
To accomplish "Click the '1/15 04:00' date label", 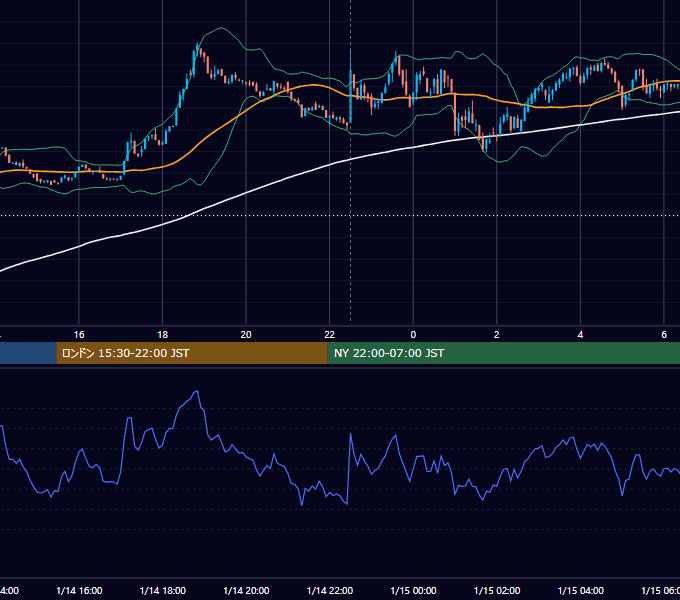I will tap(581, 591).
